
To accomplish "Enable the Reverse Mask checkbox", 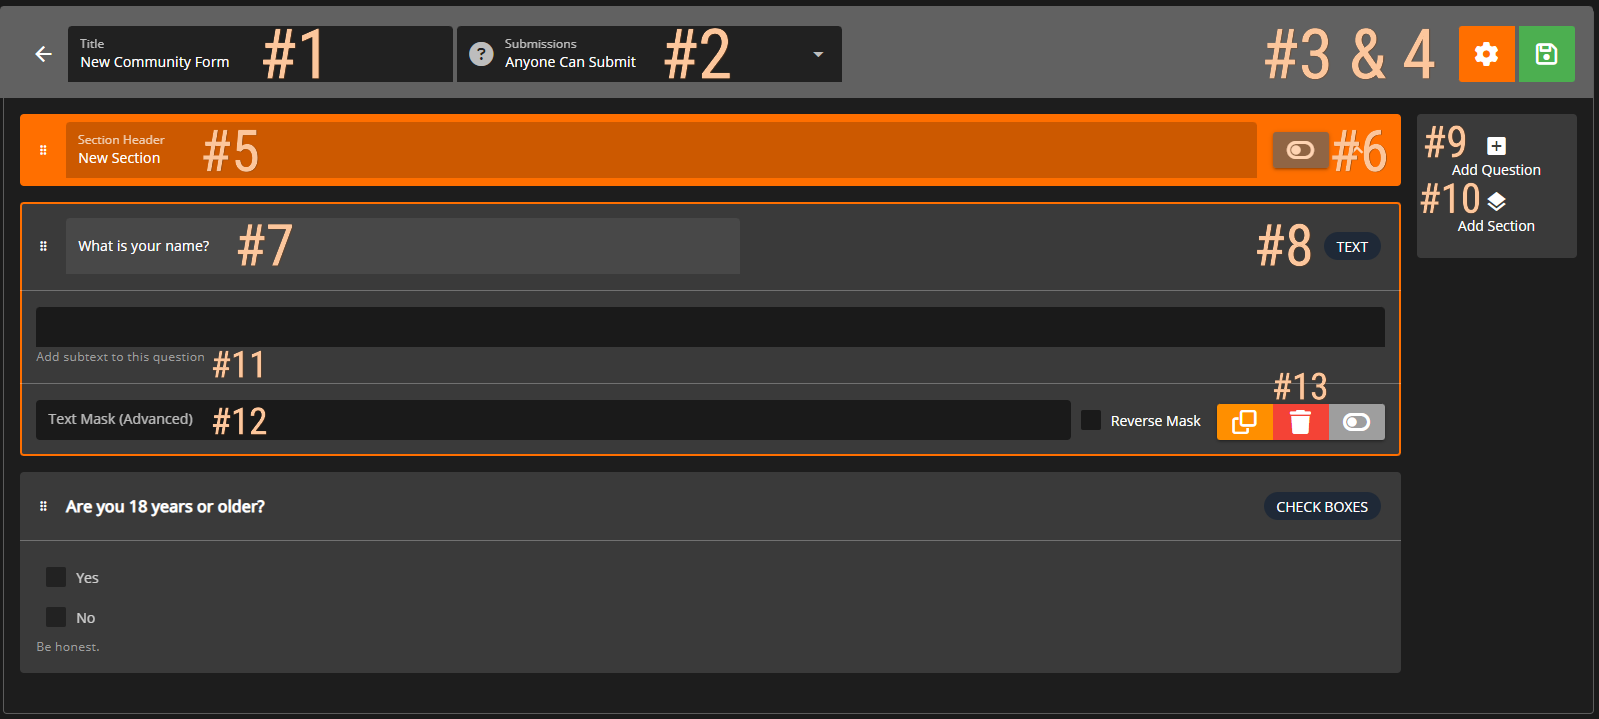I will 1091,421.
